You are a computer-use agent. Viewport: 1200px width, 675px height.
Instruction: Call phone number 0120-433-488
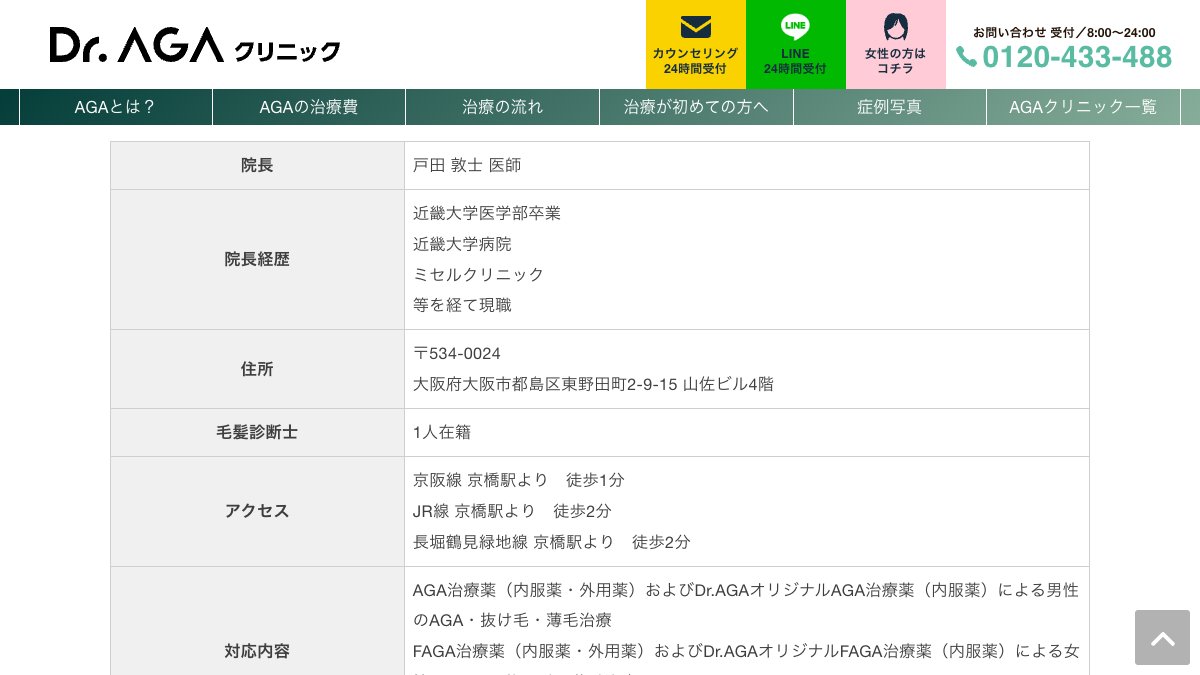click(x=1076, y=57)
